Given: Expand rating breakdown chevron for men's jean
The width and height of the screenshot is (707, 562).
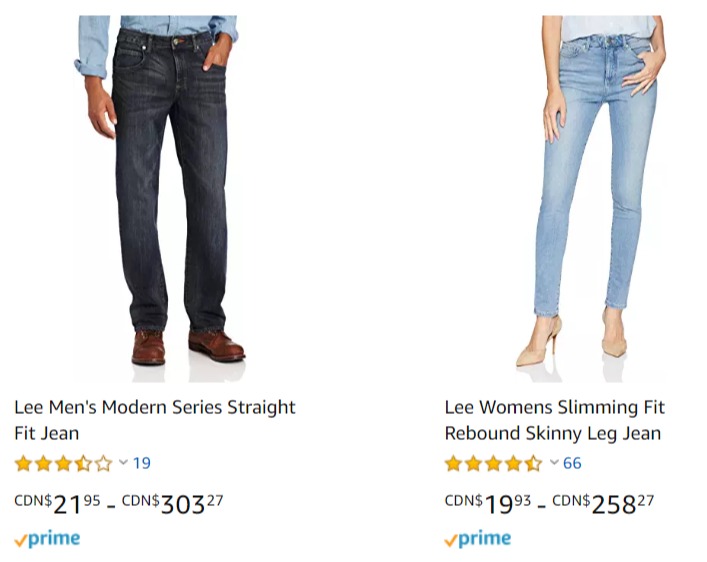Looking at the screenshot, I should click(x=123, y=462).
